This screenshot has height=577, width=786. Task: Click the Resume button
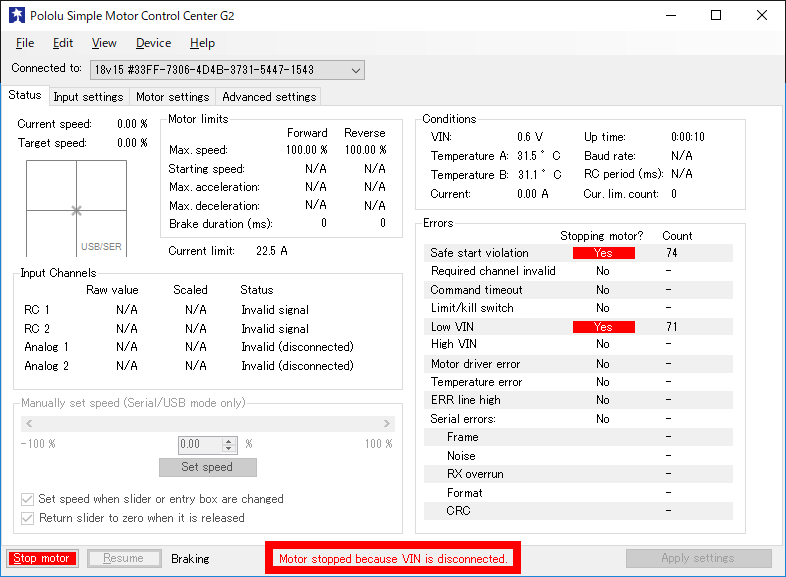tap(124, 558)
